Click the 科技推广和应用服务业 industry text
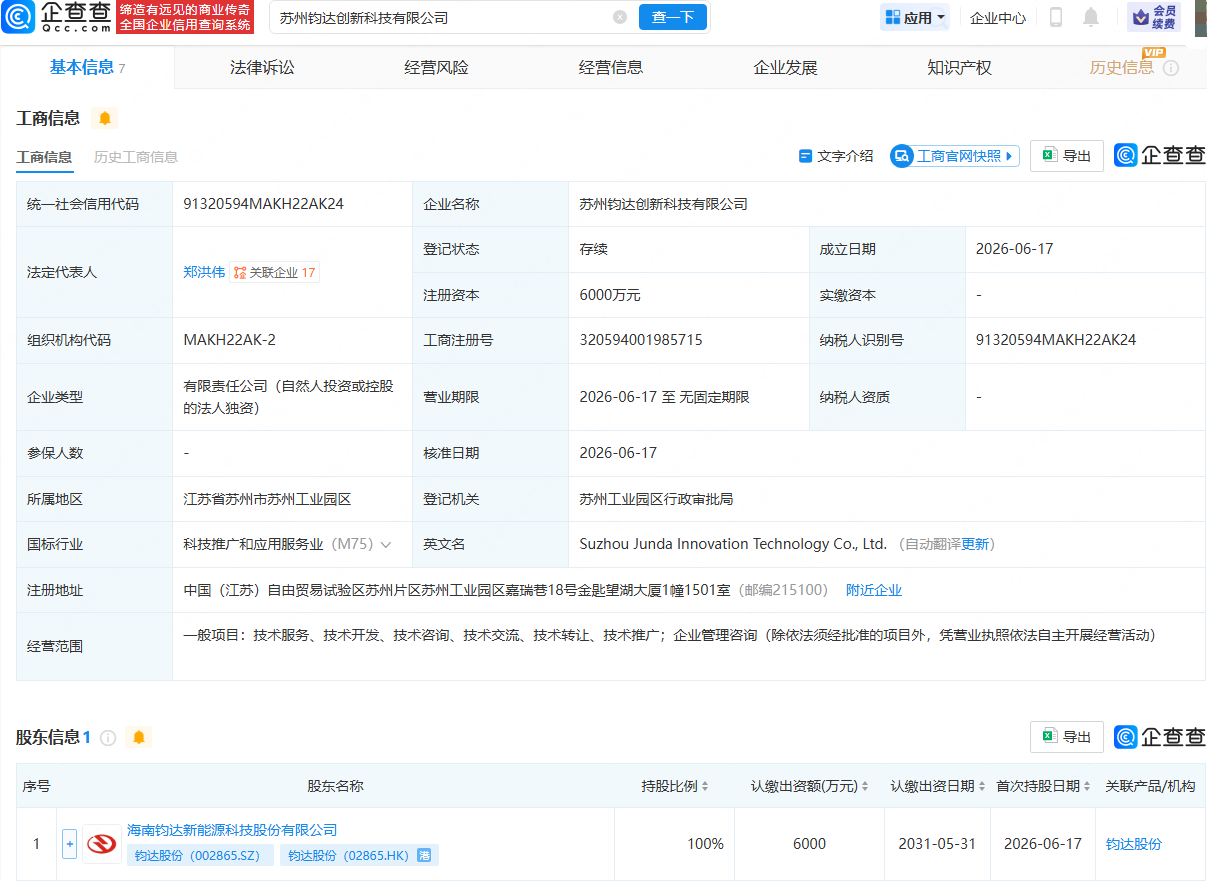Screen dimensions: 1207x881 coord(253,545)
